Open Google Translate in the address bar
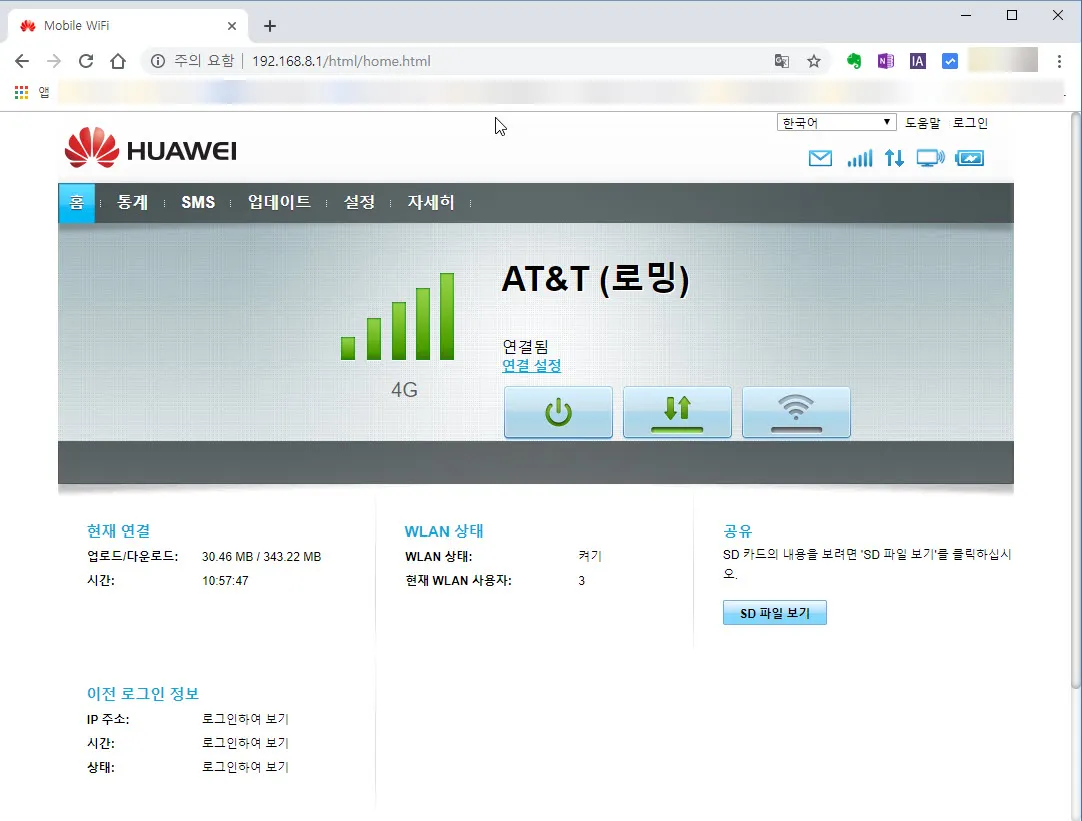The height and width of the screenshot is (821, 1082). click(x=781, y=61)
